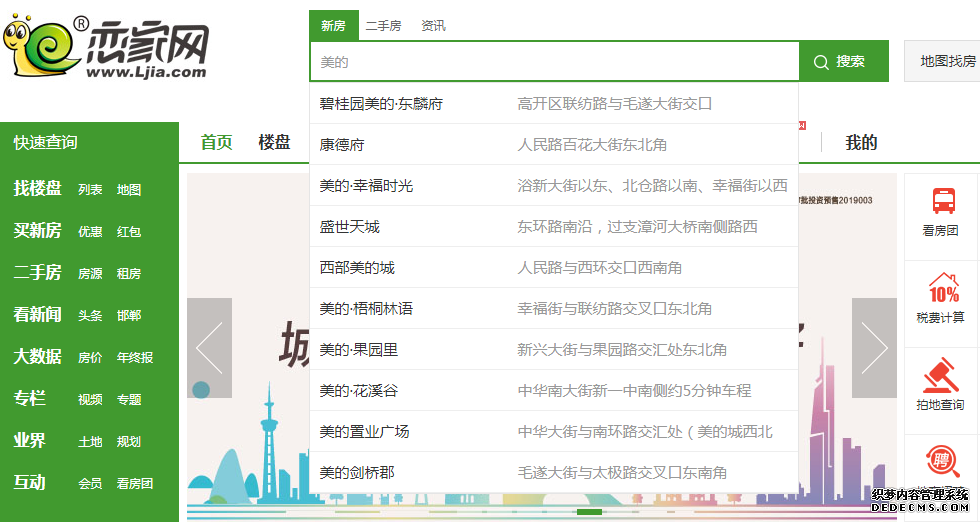Go to previous banner slide arrow
980x522 pixels.
[x=209, y=348]
